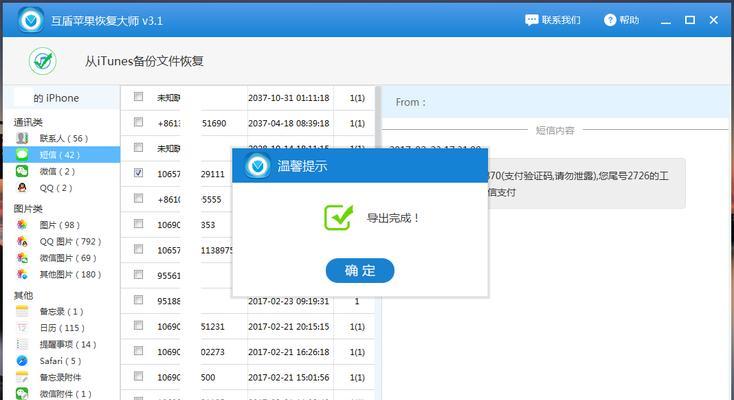The width and height of the screenshot is (734, 400).
Task: Select the 微信图片 (69) icon
Action: (x=22, y=258)
